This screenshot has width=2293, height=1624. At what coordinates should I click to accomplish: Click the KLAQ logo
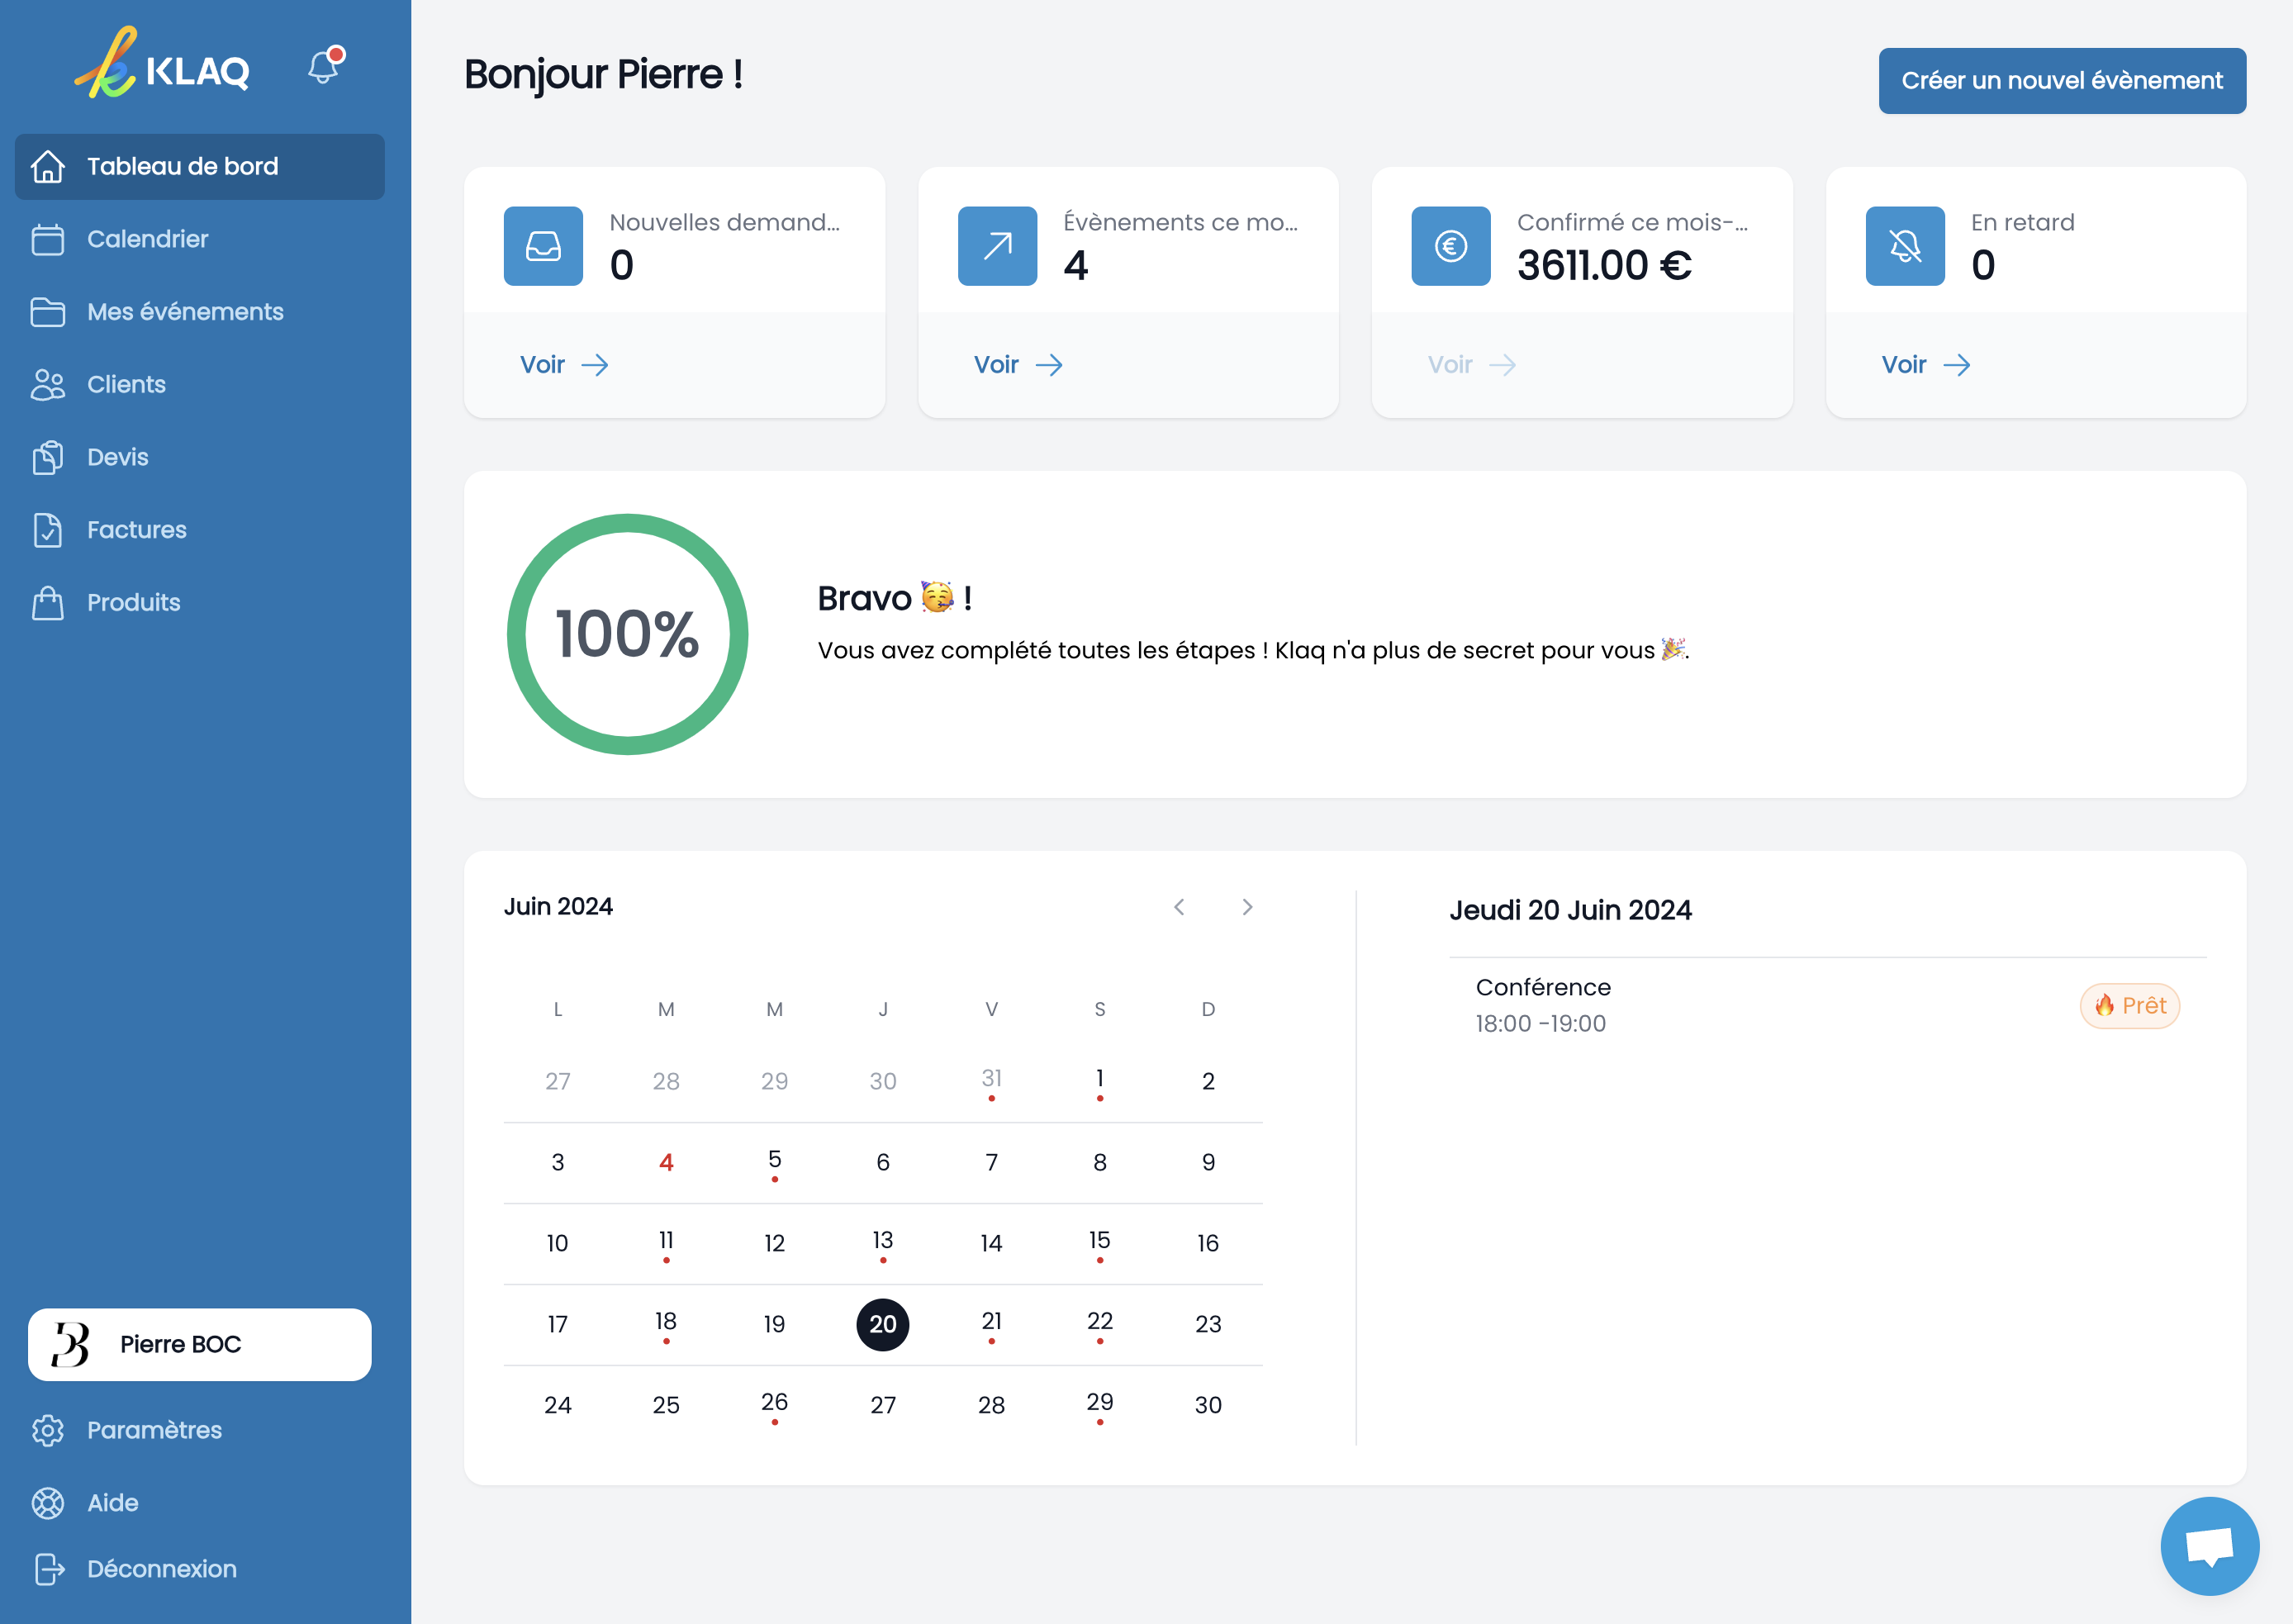click(x=163, y=66)
